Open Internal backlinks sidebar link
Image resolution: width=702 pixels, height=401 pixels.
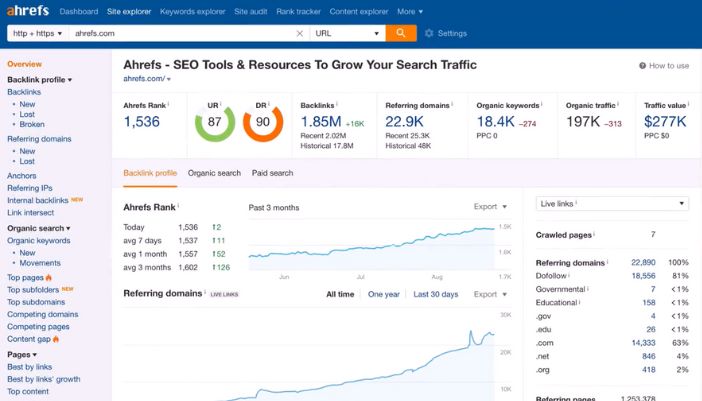tap(38, 200)
